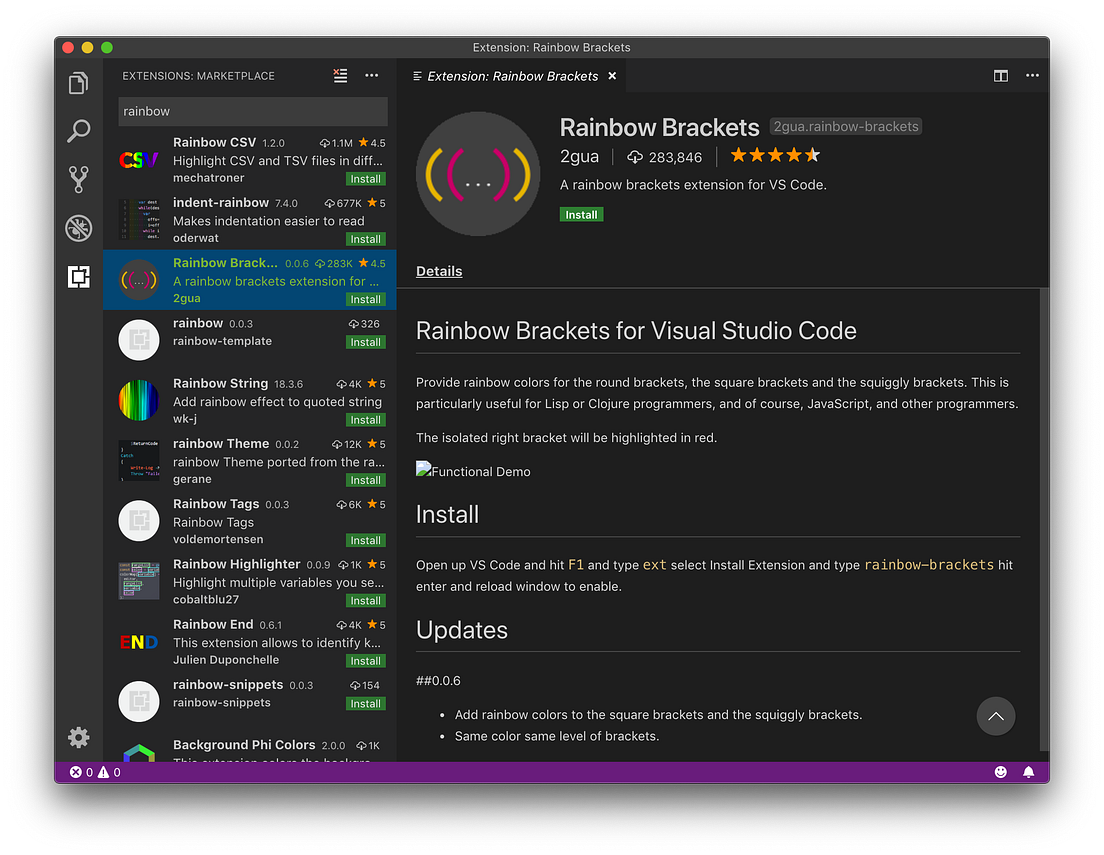1104x855 pixels.
Task: Clear extensions search results icon
Action: point(340,75)
